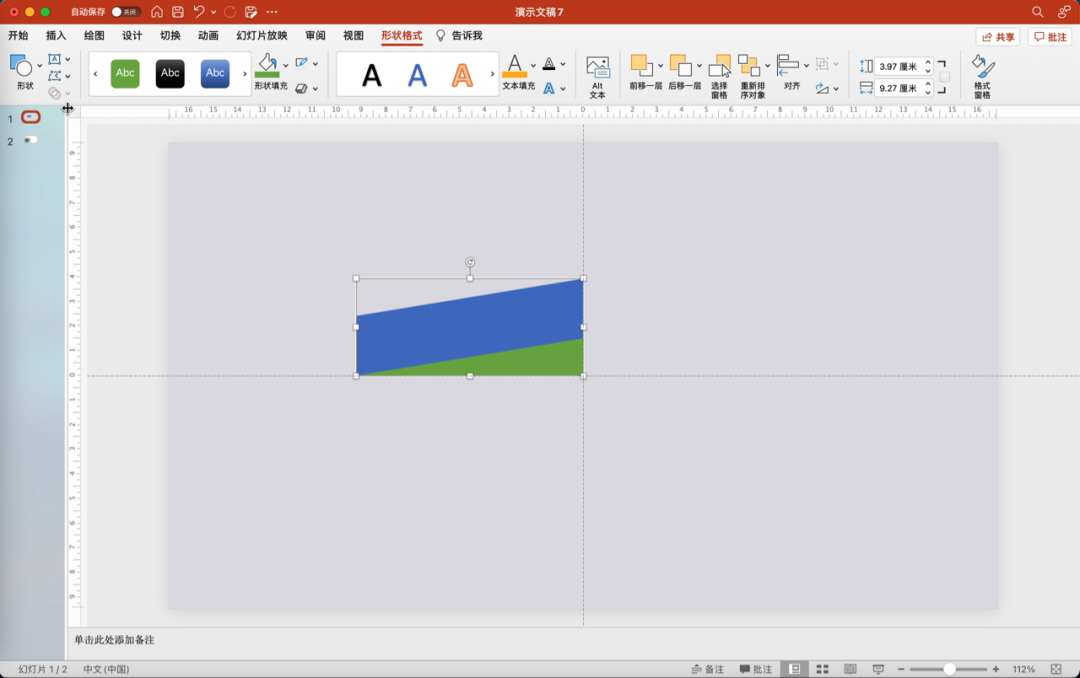Apply the orange outlined WordArt style A
The image size is (1080, 678).
pyautogui.click(x=462, y=74)
